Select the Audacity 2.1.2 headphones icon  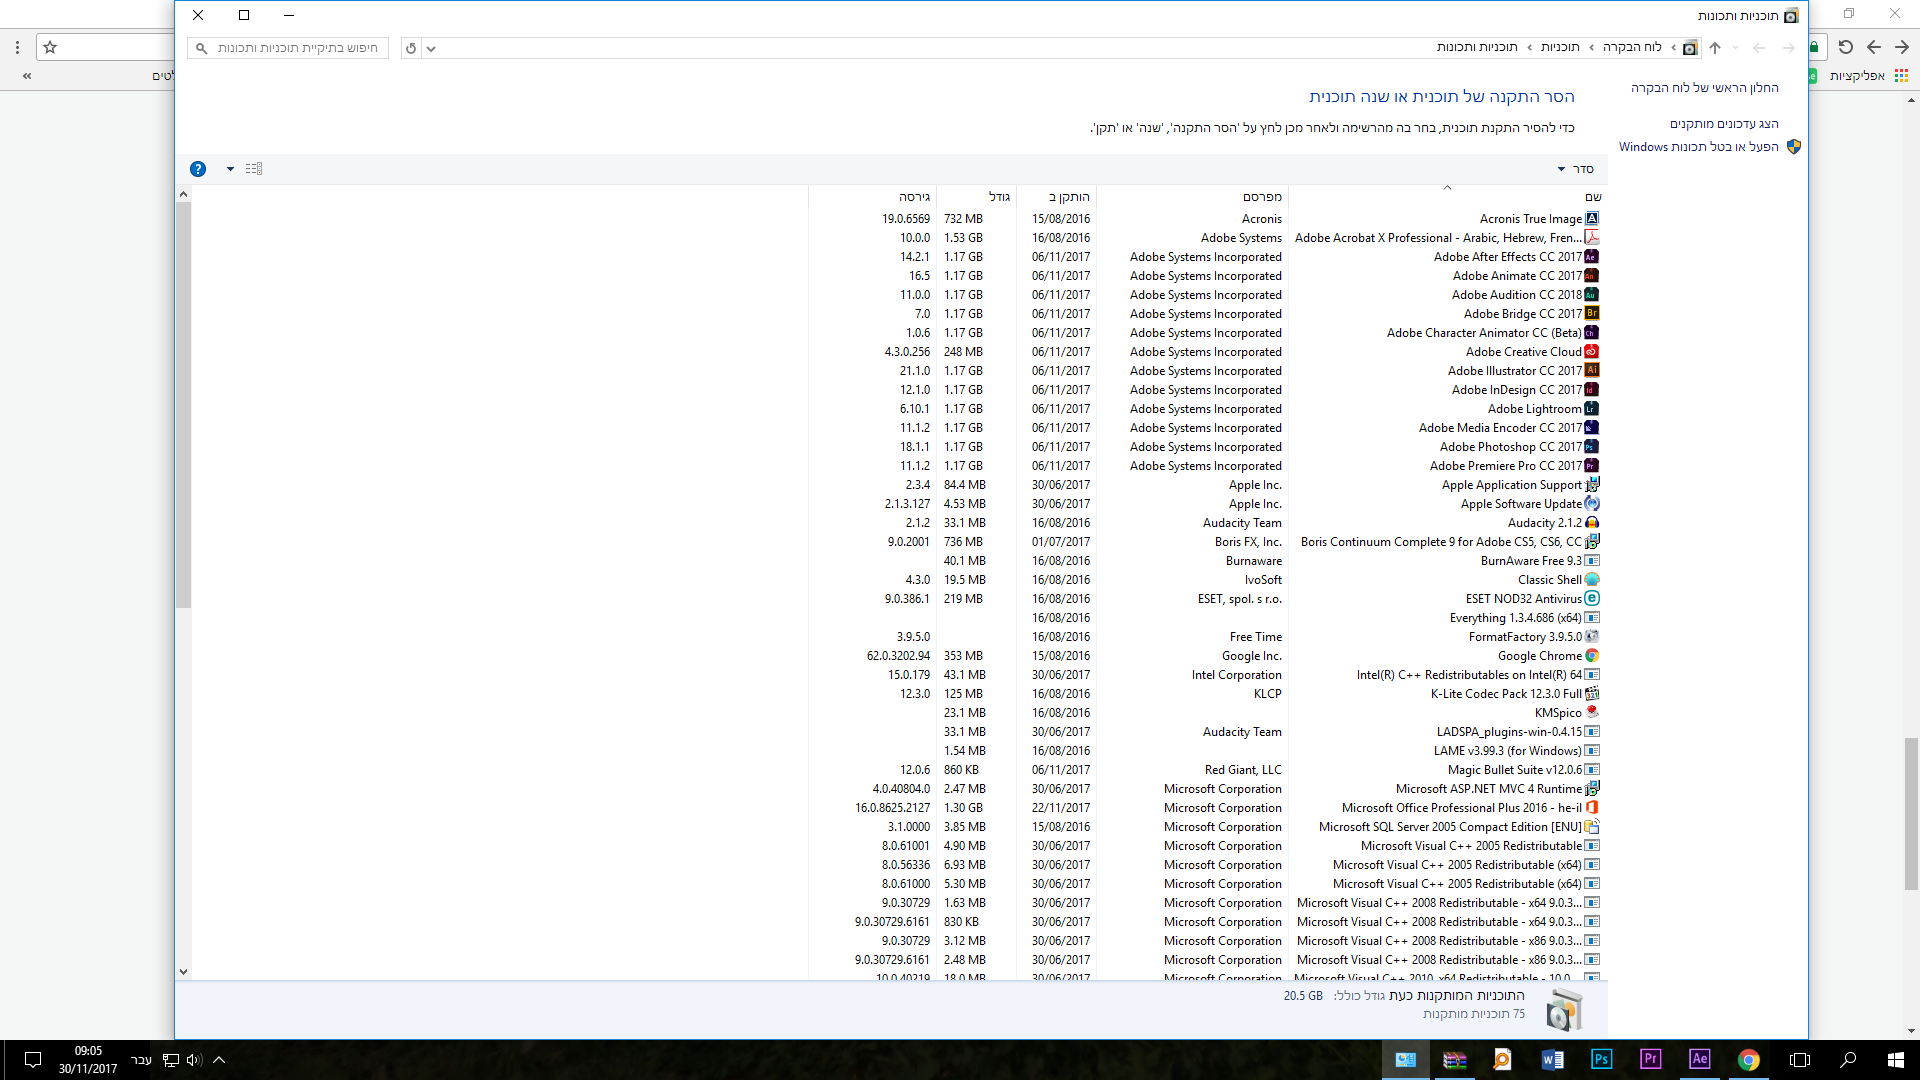point(1592,523)
